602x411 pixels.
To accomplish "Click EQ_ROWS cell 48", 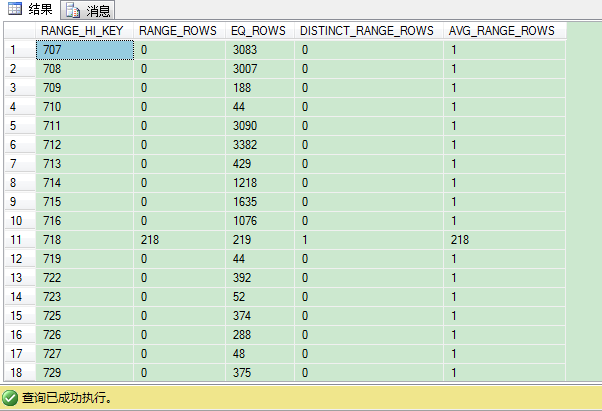I will [260, 353].
